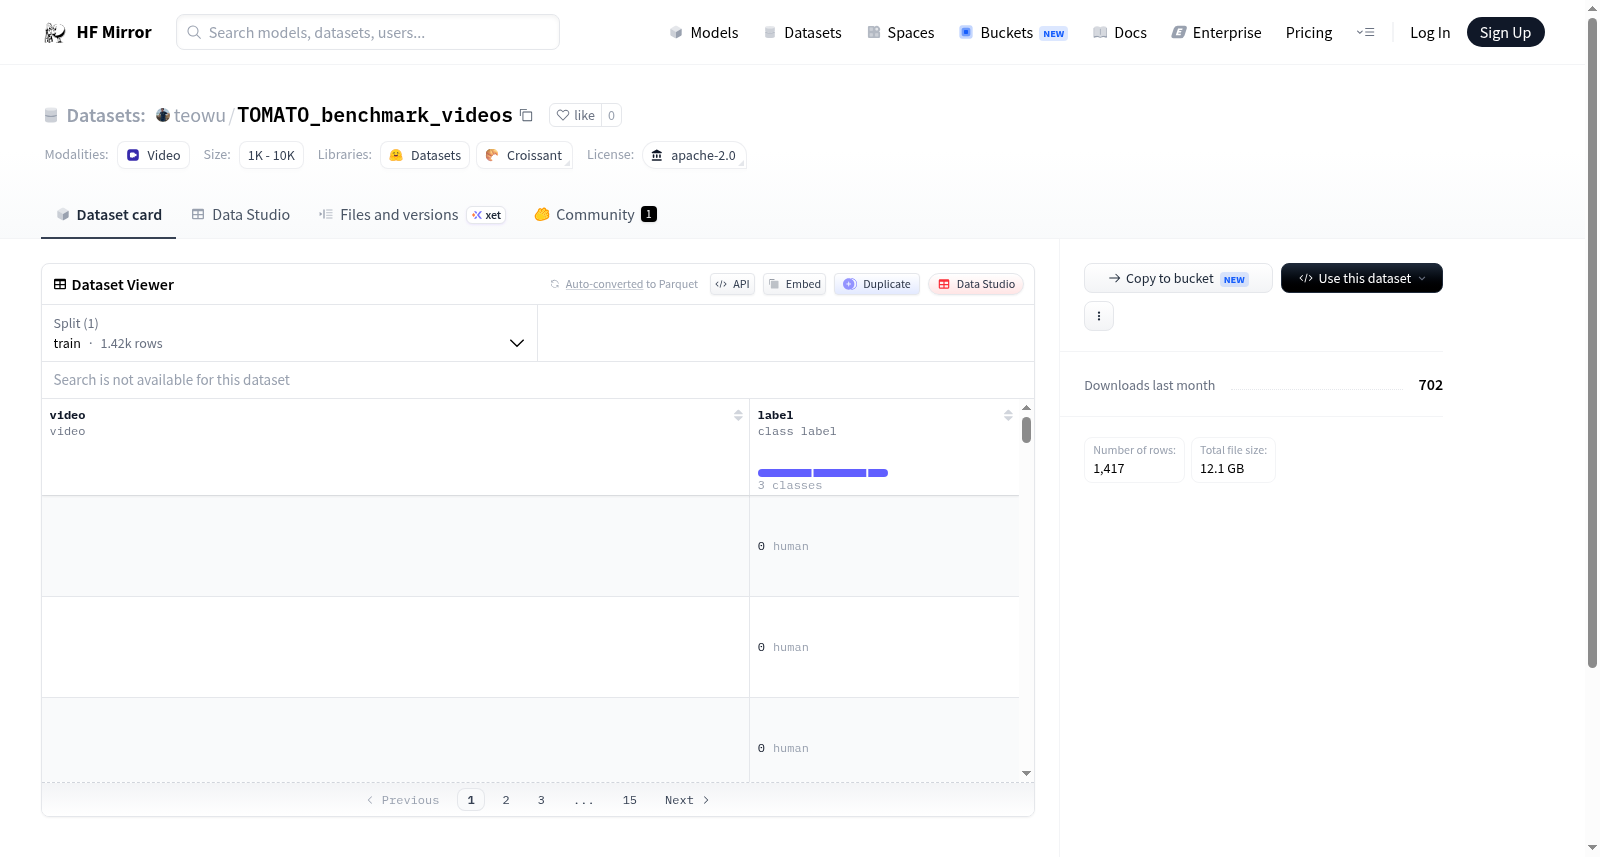Sort by the label column arrows
This screenshot has width=1600, height=857.
pyautogui.click(x=1008, y=415)
